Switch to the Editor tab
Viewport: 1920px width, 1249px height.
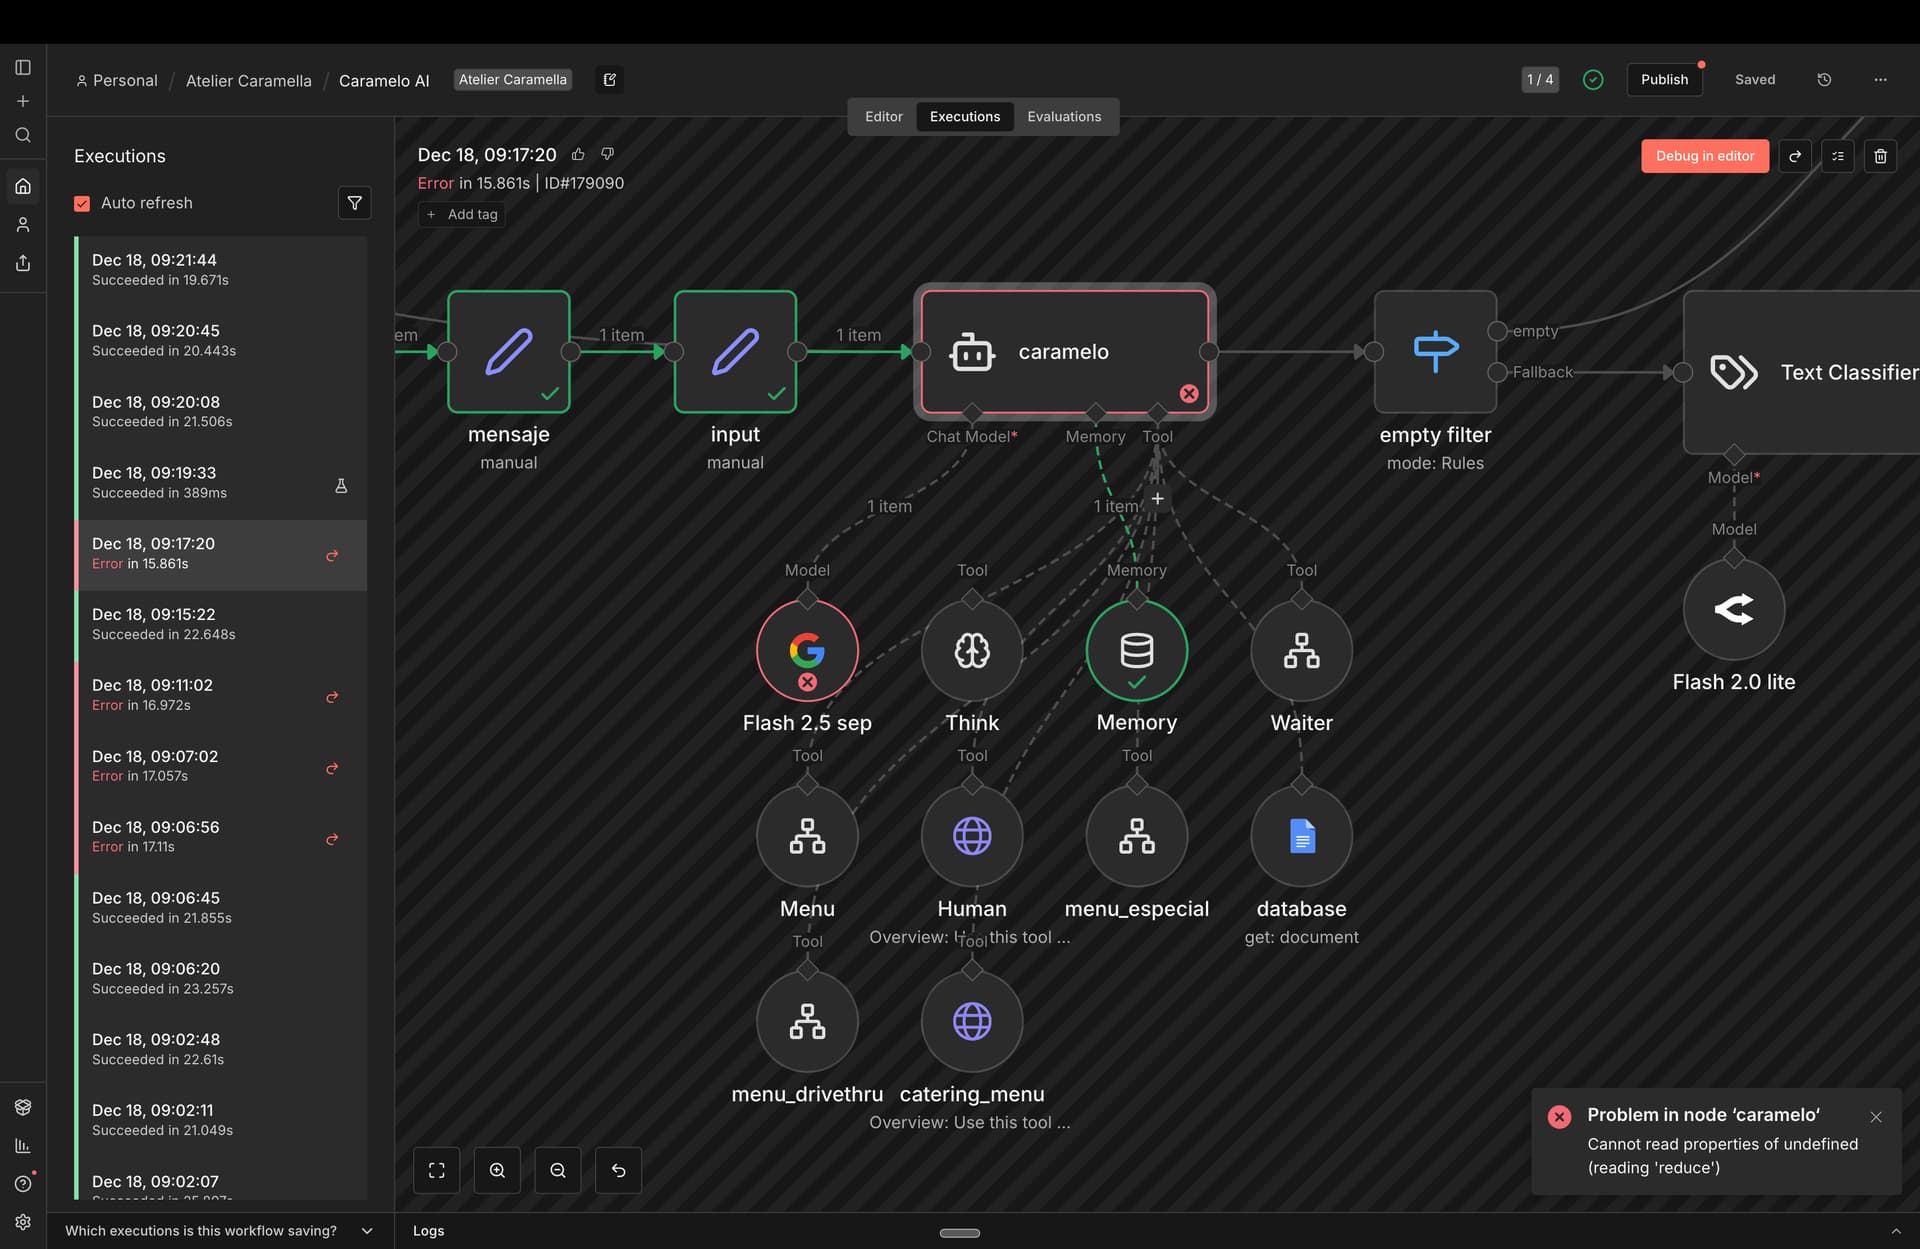[883, 117]
